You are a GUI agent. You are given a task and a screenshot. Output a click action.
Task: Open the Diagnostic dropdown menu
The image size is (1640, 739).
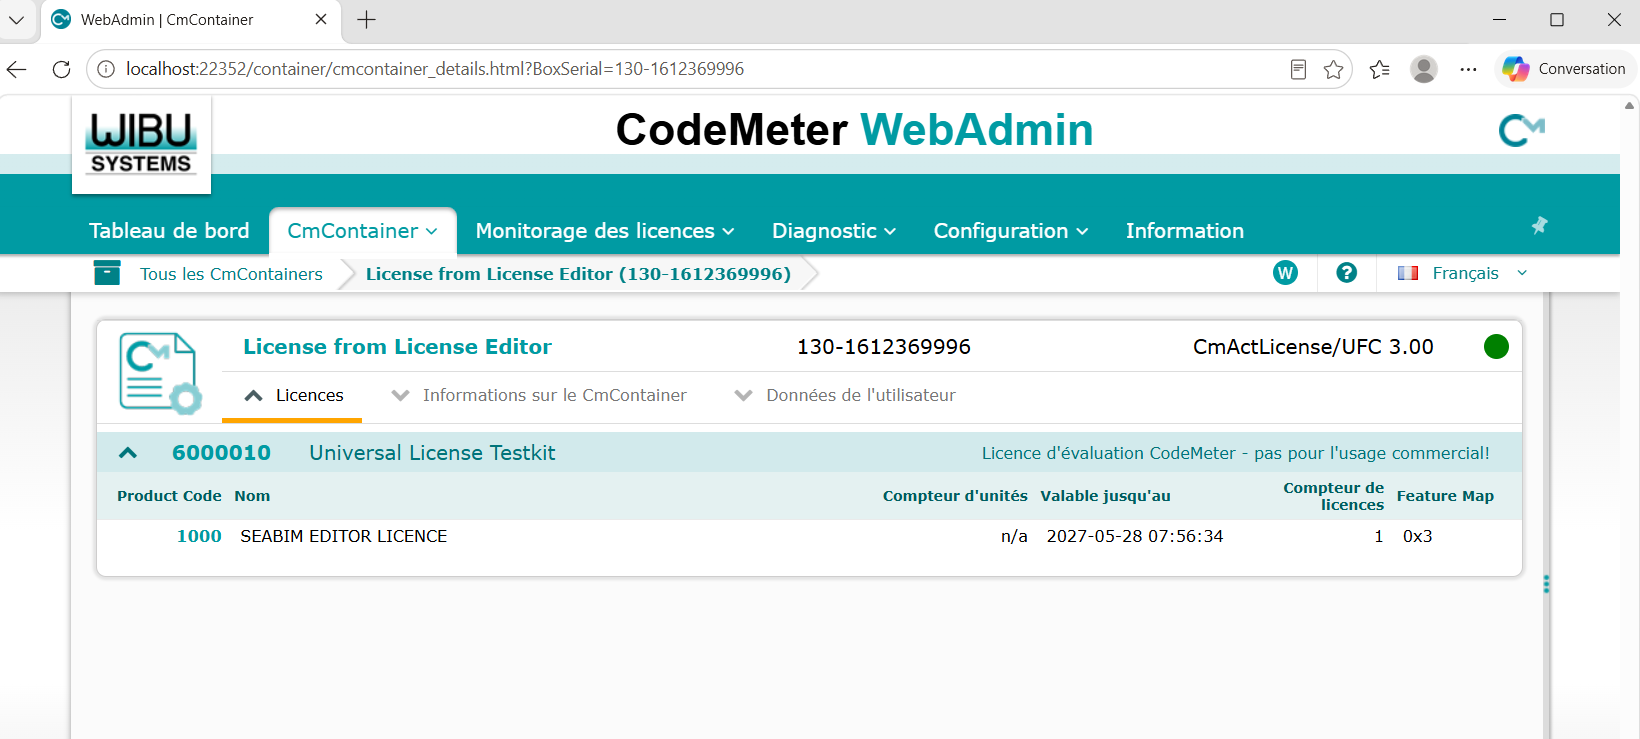pyautogui.click(x=834, y=231)
